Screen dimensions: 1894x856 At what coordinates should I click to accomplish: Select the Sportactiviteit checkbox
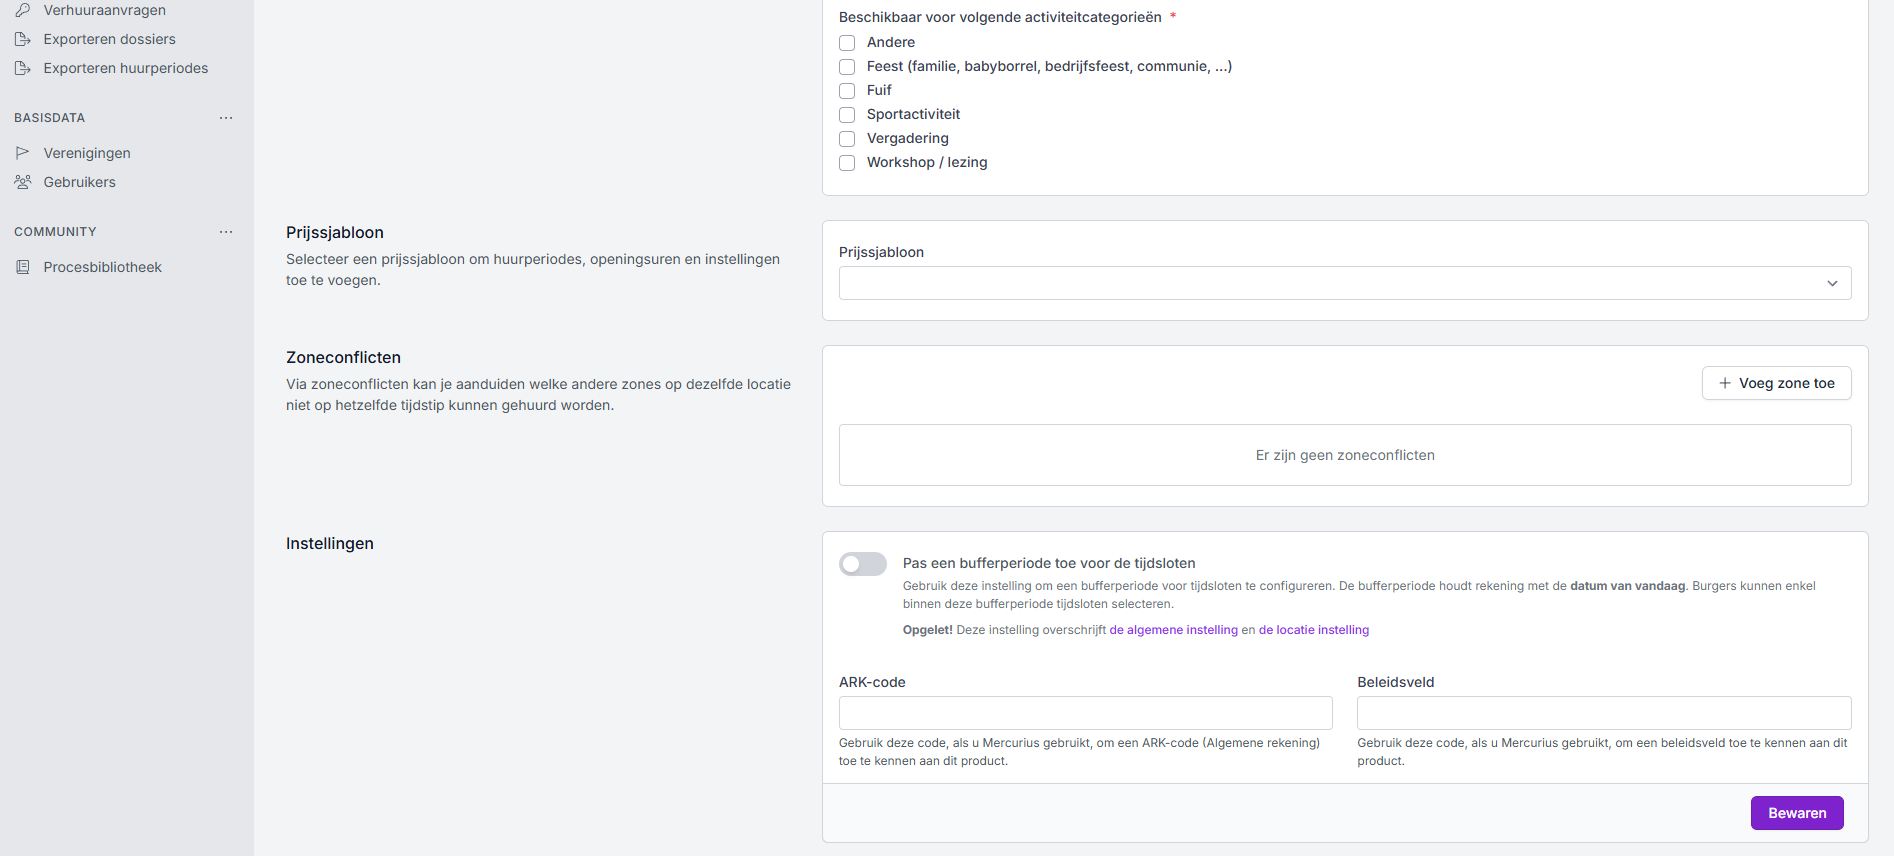847,115
